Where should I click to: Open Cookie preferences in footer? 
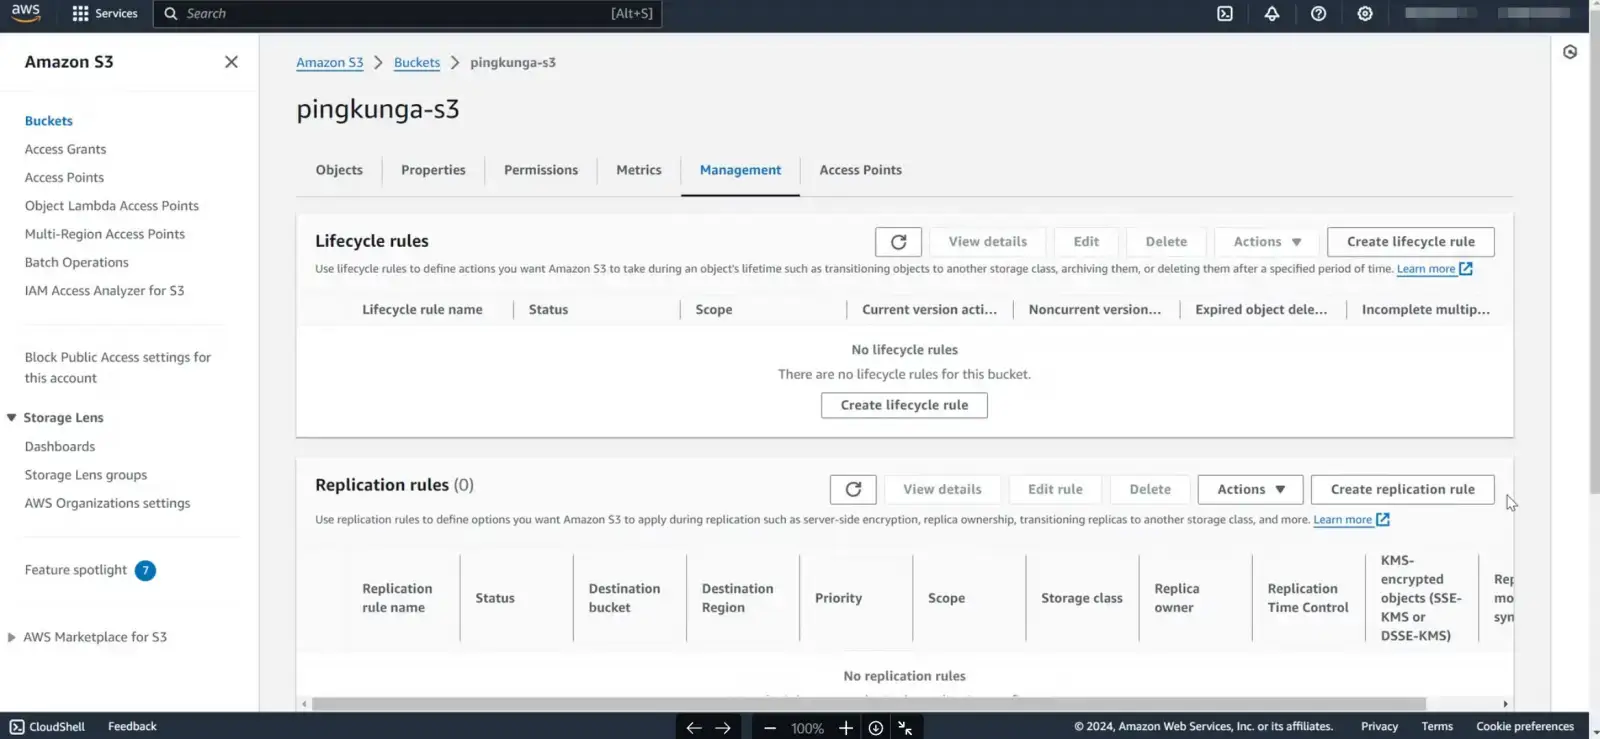pyautogui.click(x=1525, y=727)
